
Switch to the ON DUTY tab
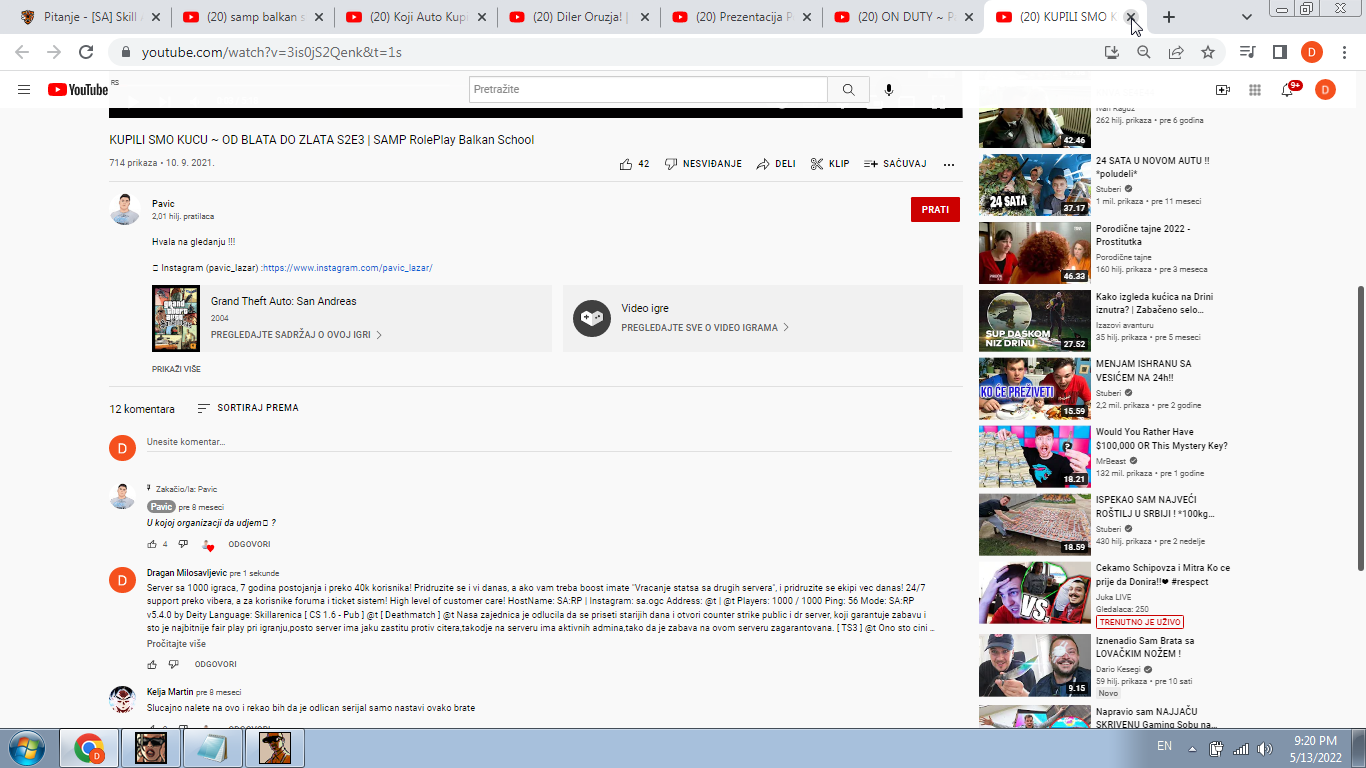click(905, 17)
